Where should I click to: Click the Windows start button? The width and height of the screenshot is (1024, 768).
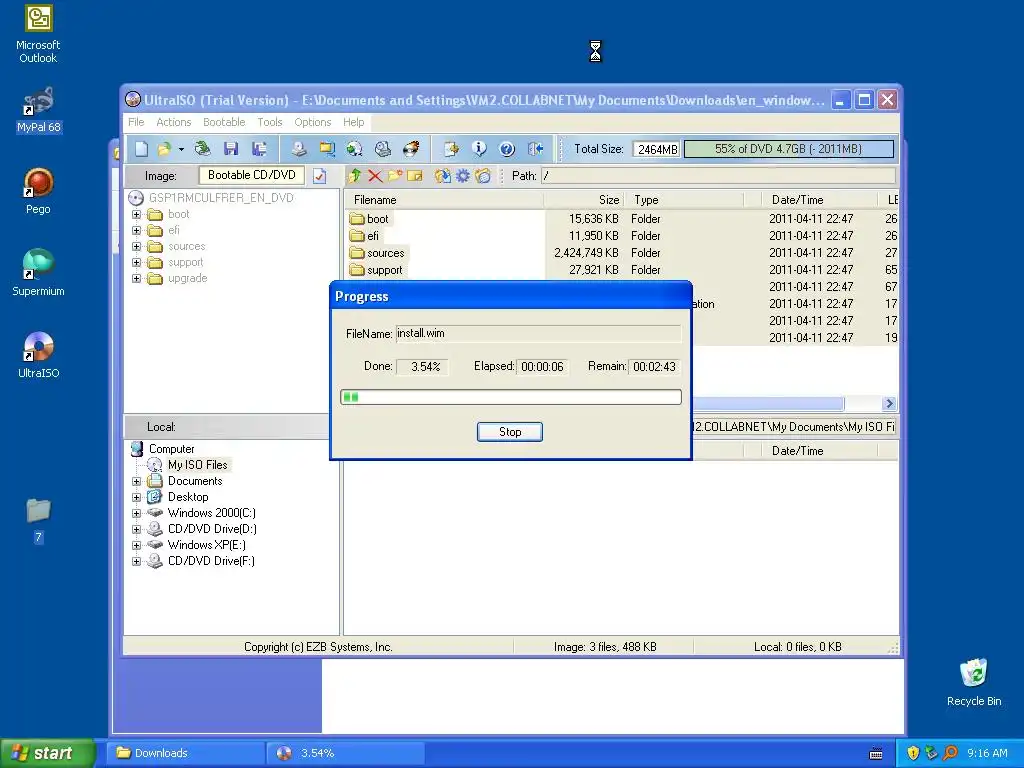coord(47,753)
